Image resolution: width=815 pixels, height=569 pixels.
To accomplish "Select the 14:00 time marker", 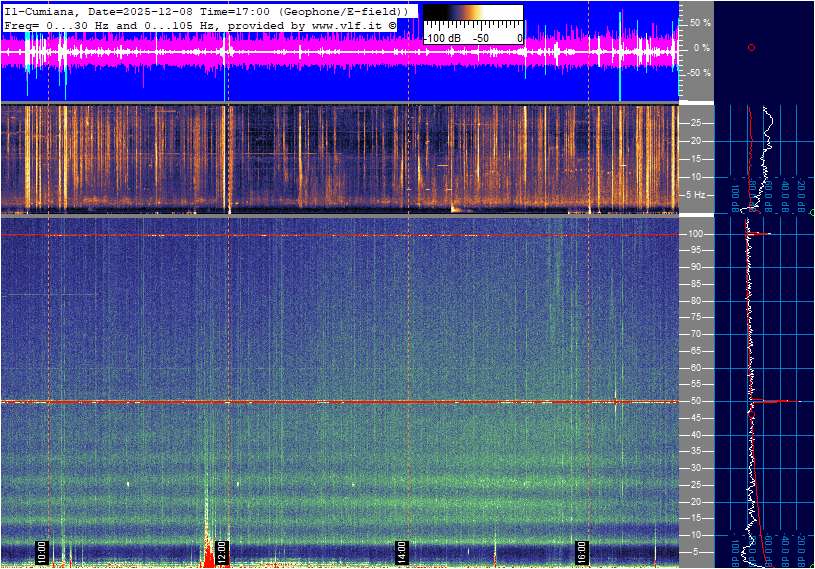I will pos(401,552).
